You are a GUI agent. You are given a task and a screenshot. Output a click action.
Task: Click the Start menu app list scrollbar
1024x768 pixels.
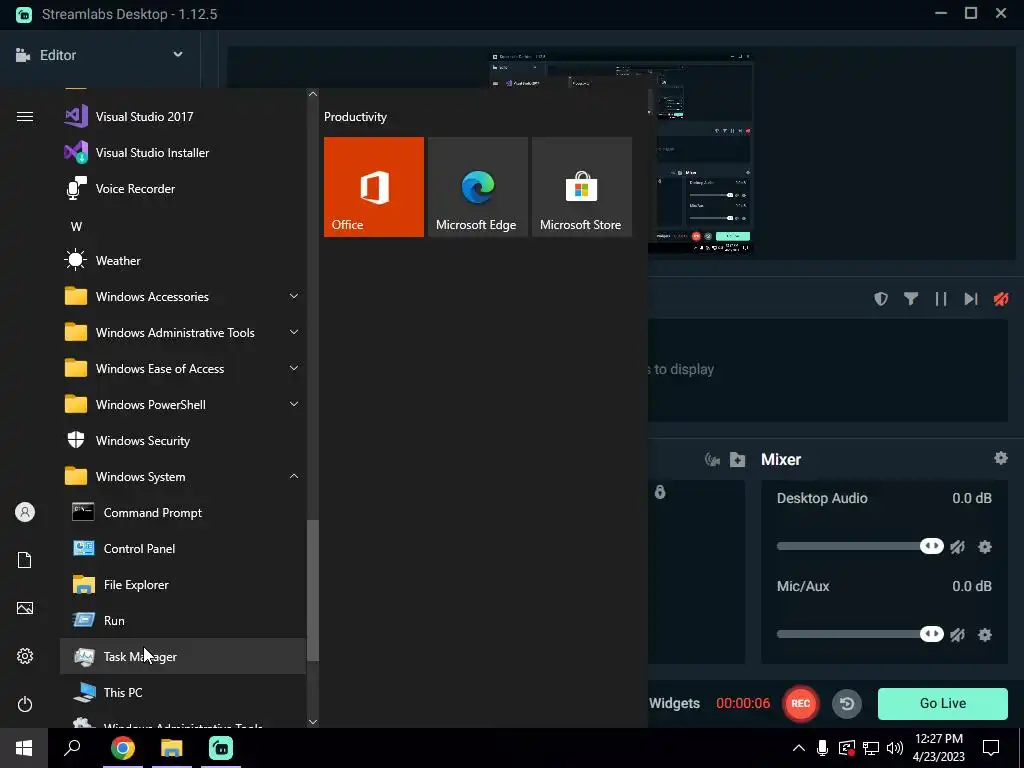[x=313, y=590]
